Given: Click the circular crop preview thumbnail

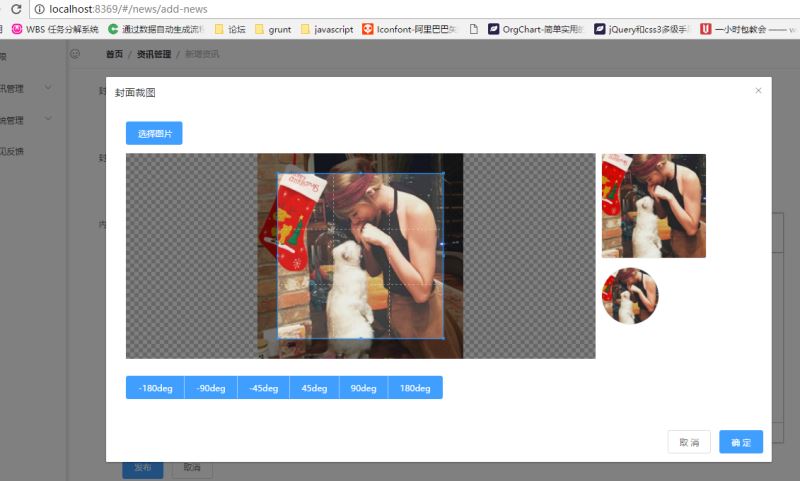Looking at the screenshot, I should click(x=630, y=296).
